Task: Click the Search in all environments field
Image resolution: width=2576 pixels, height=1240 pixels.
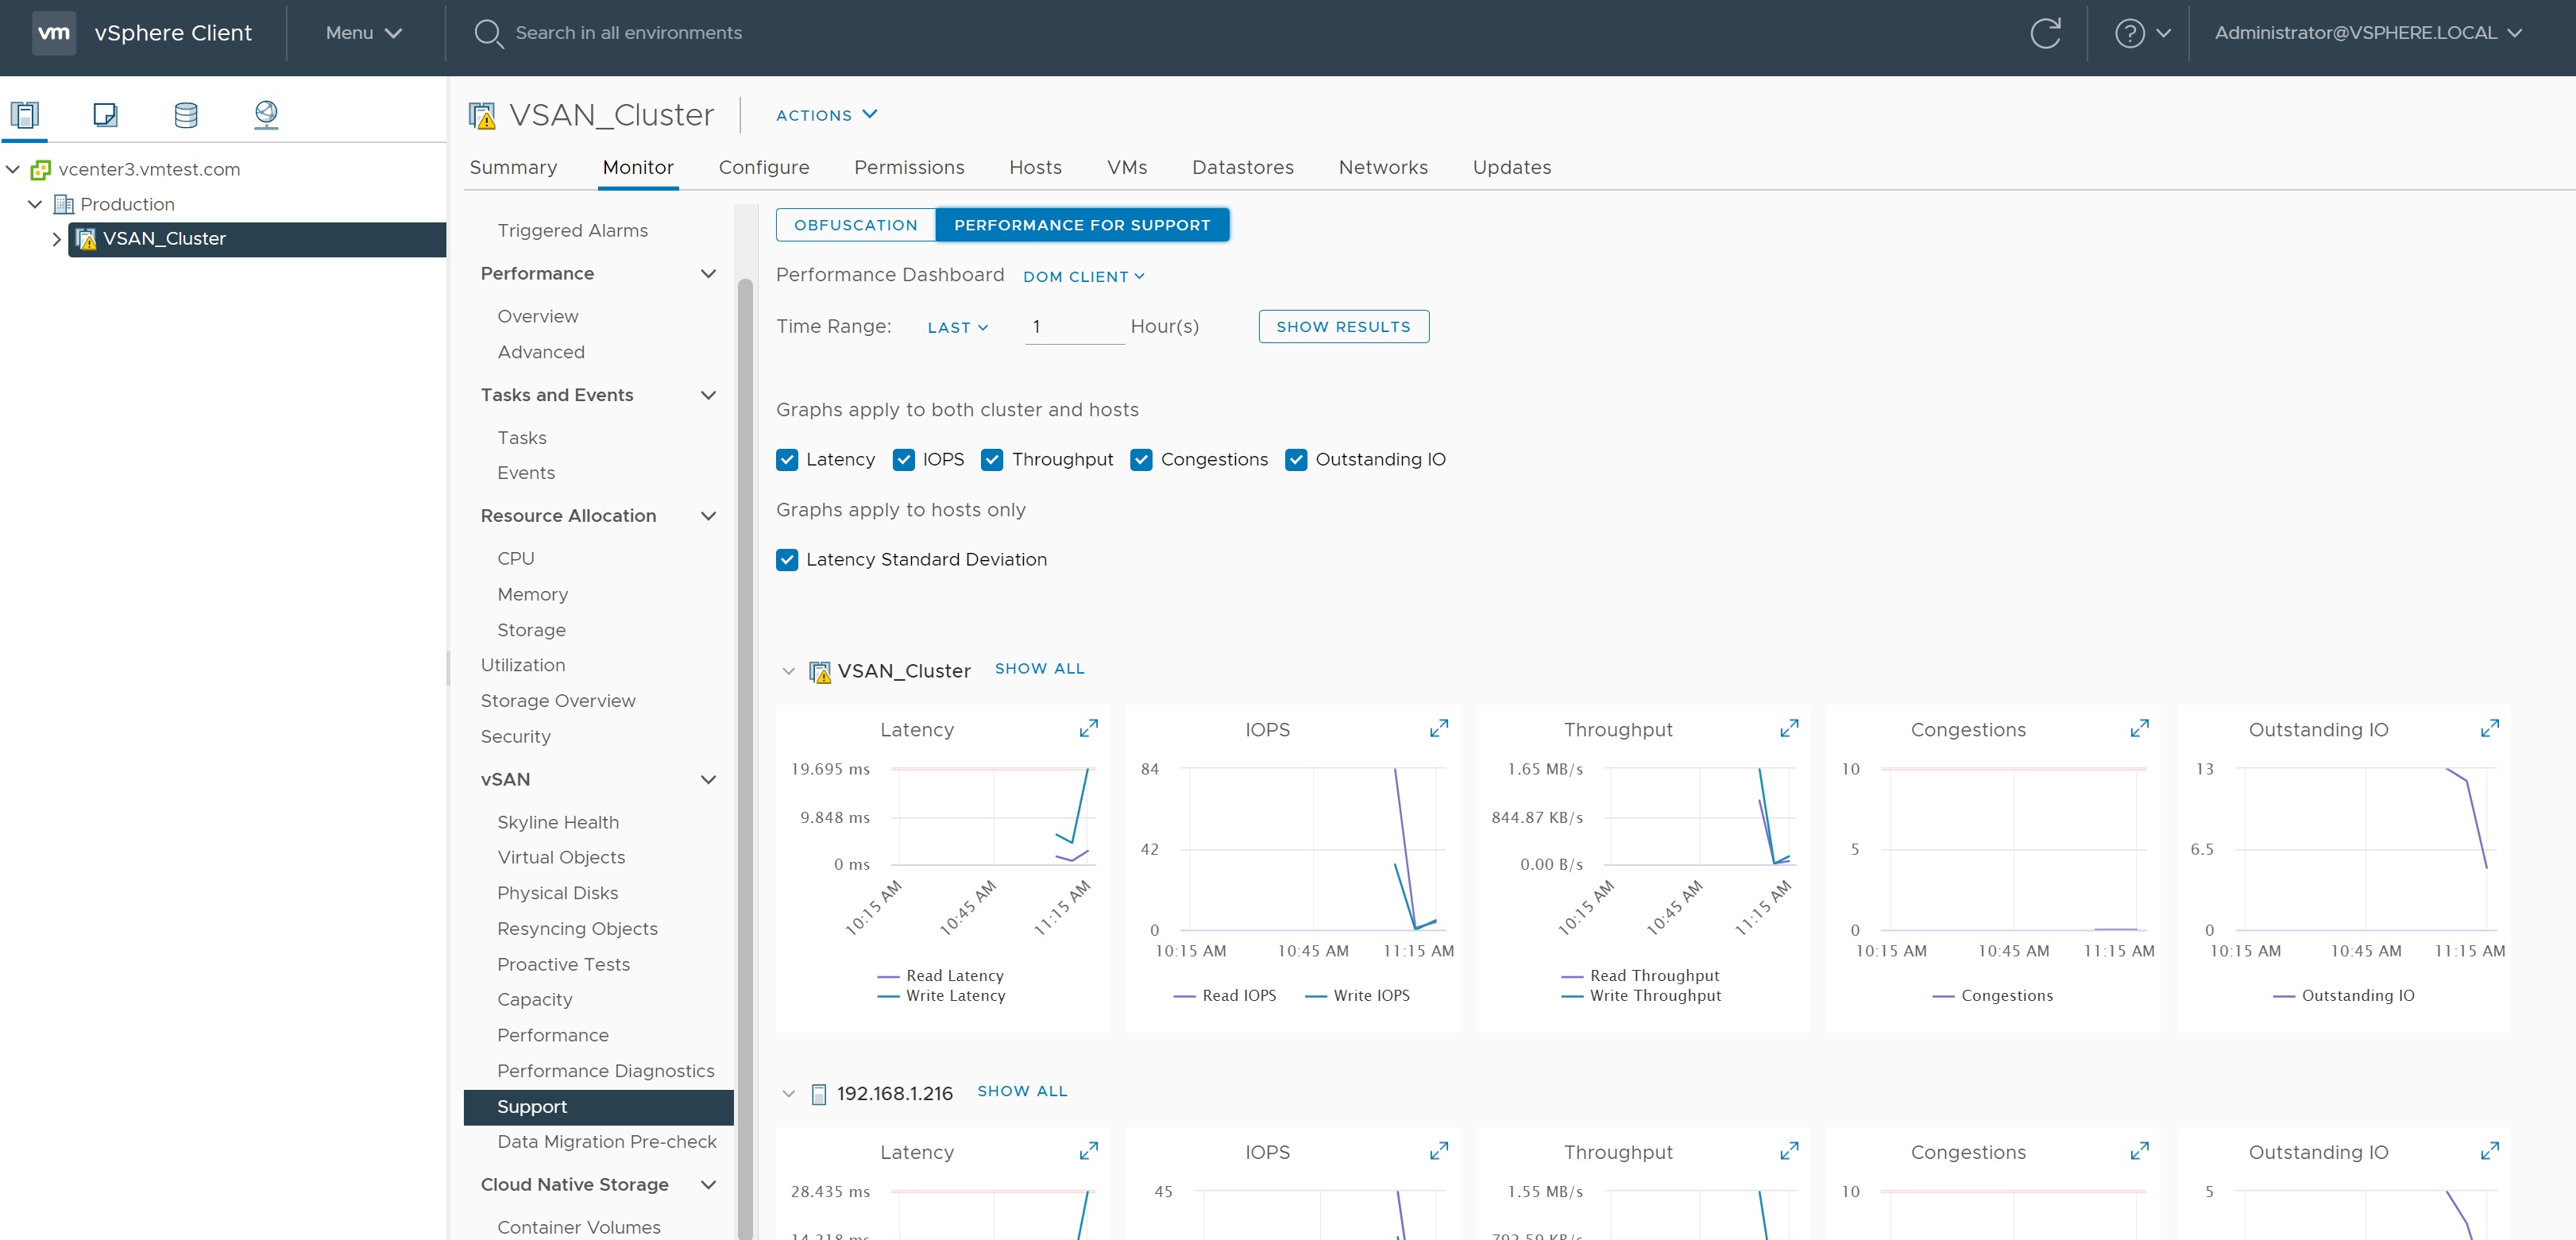Action: pos(628,33)
